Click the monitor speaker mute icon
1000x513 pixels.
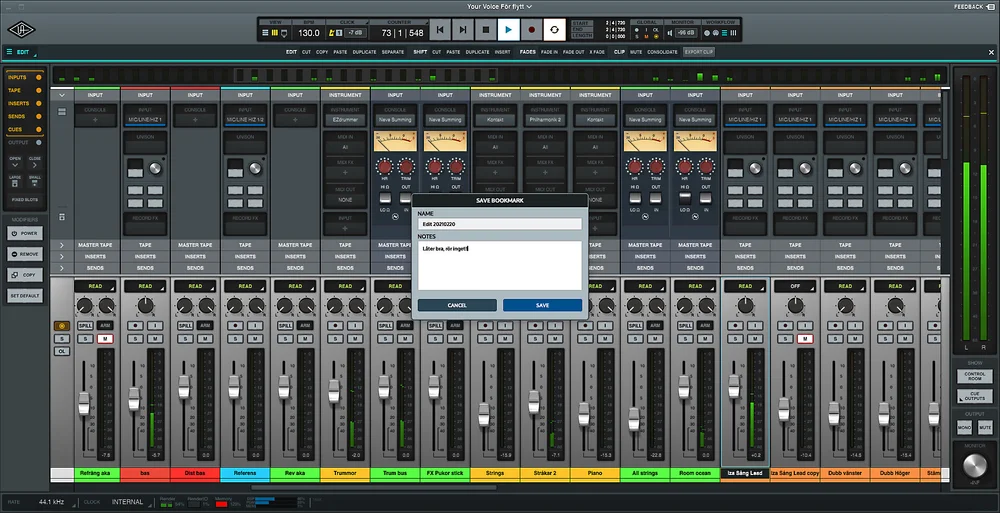click(670, 33)
